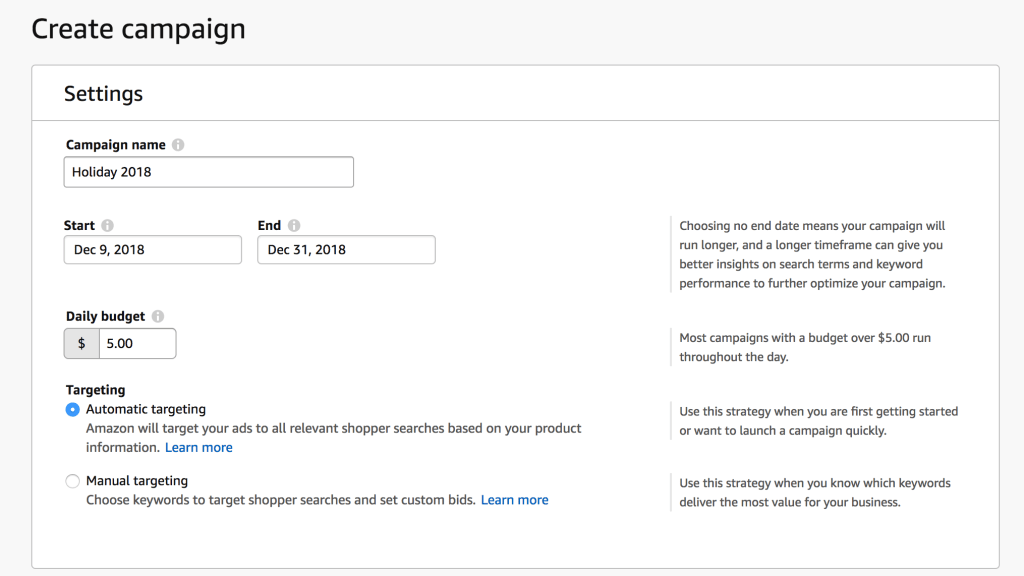This screenshot has width=1024, height=576.
Task: Show the info icon help for End
Action: click(294, 226)
